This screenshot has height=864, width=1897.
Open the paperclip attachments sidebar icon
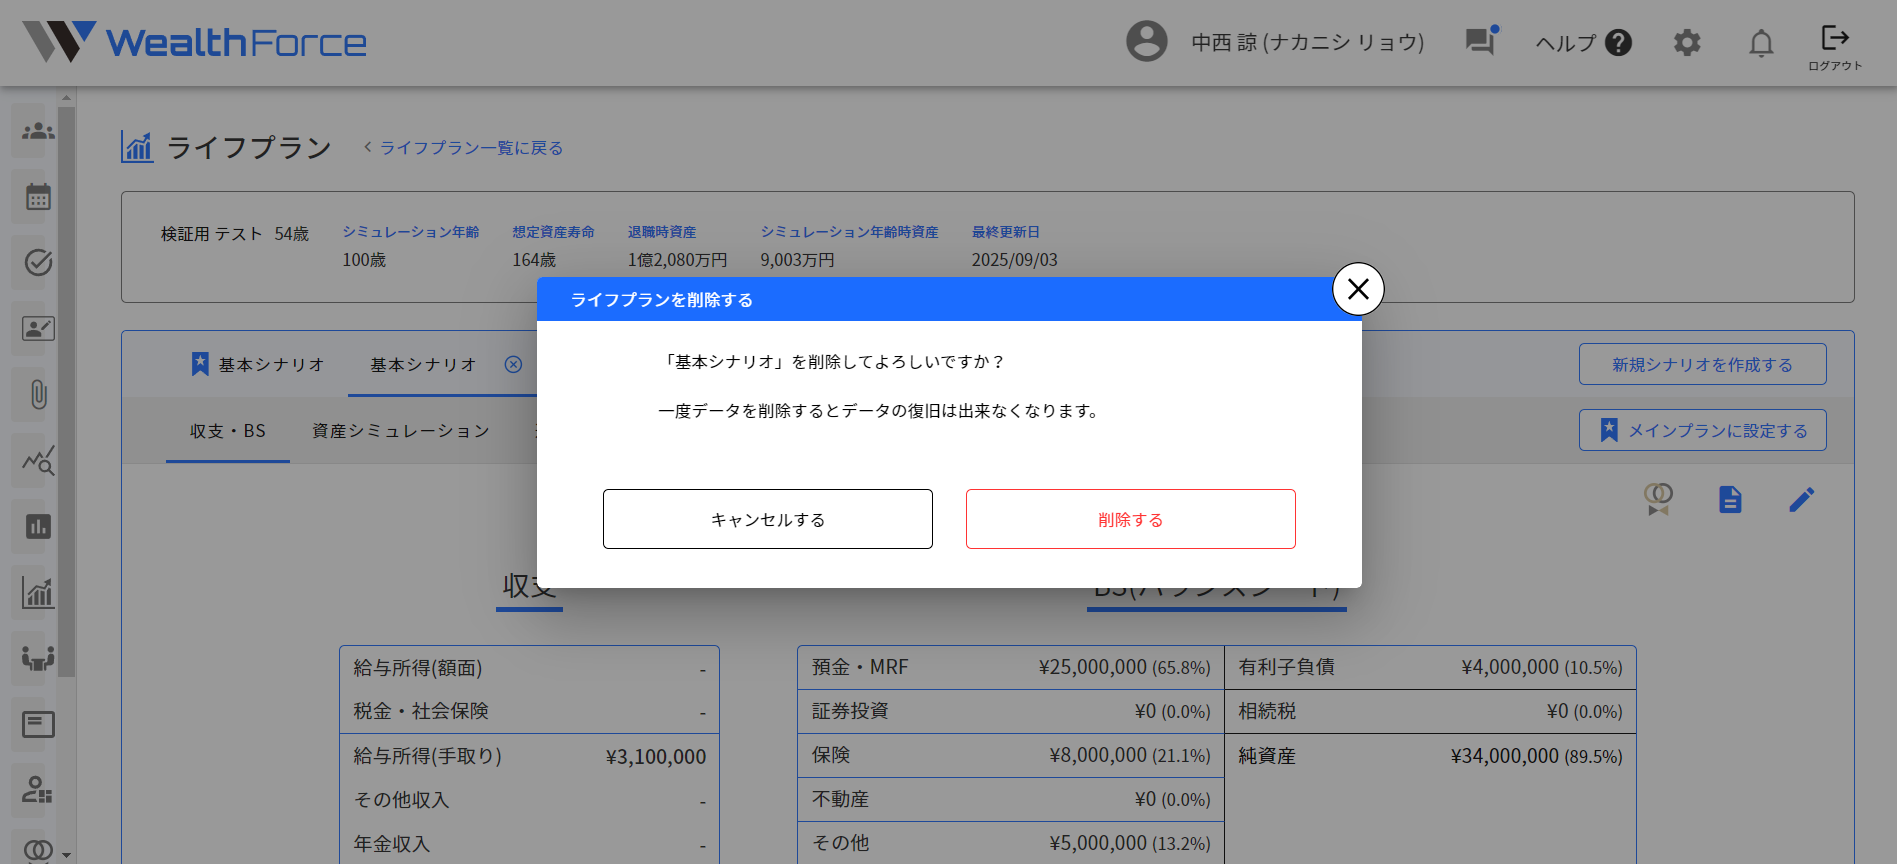tap(38, 395)
